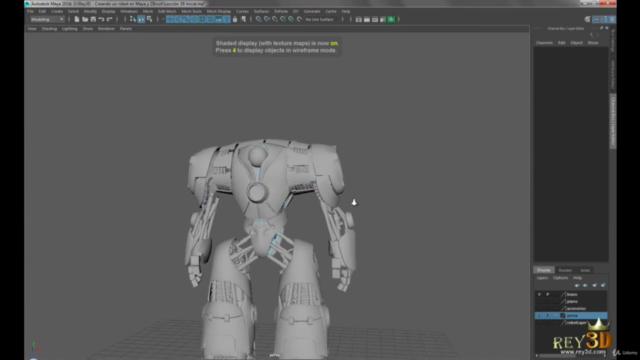Switch to Render layer tab
The image size is (640, 360).
pos(565,270)
